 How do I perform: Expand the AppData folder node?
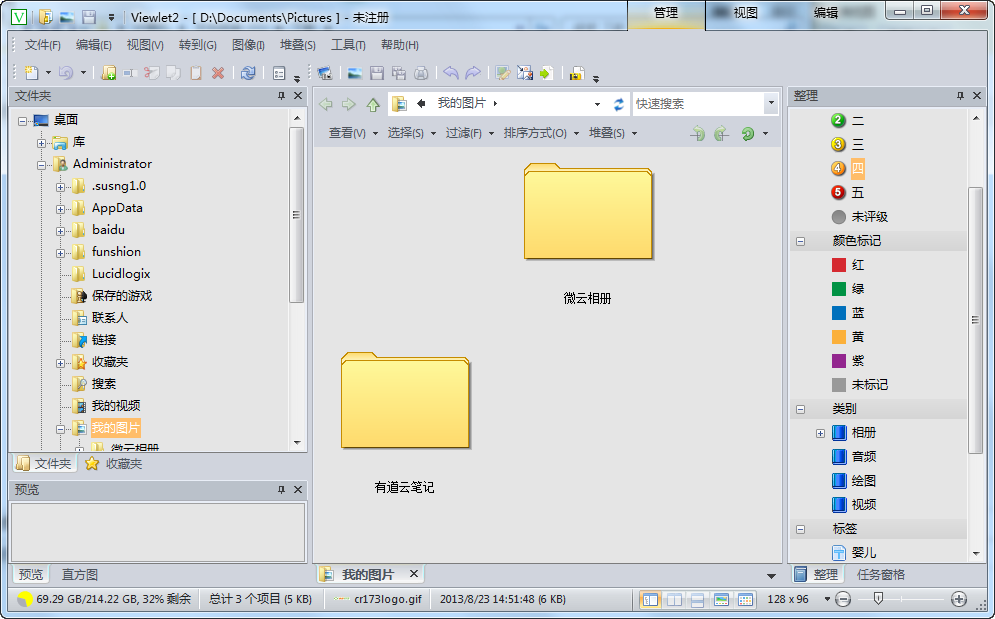[60, 209]
